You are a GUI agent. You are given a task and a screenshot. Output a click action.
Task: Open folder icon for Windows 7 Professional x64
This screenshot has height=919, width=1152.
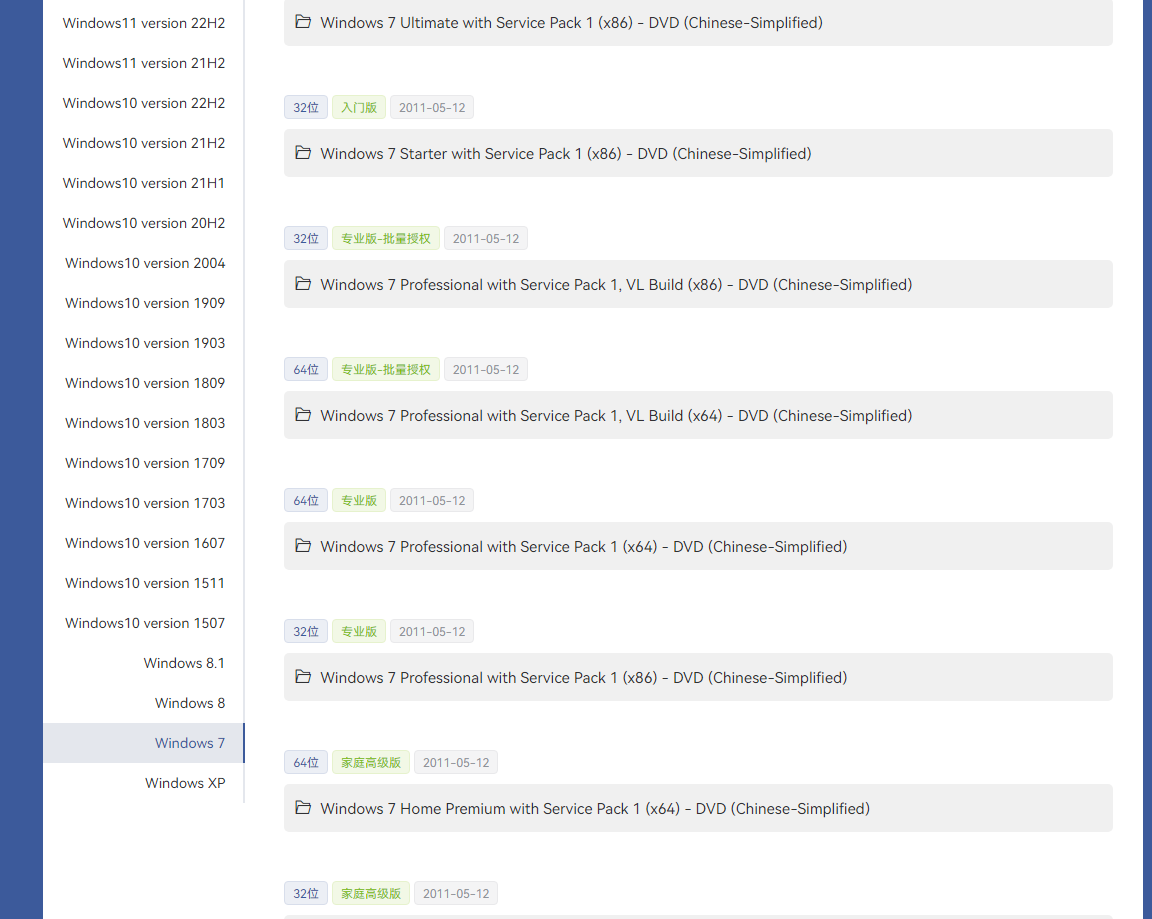(303, 546)
